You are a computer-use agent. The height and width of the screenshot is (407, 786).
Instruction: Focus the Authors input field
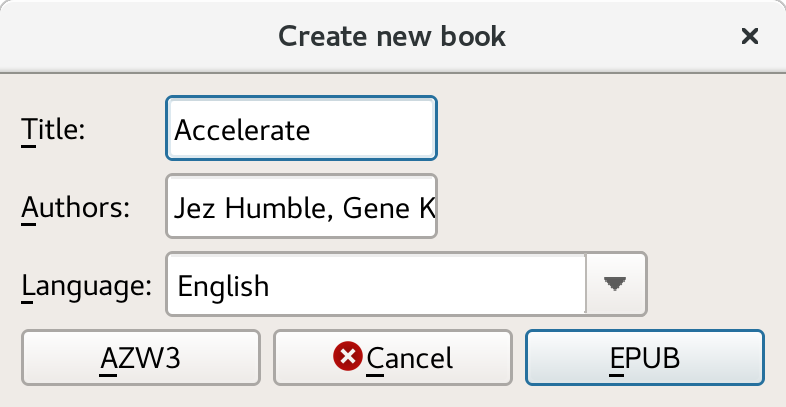pos(301,208)
